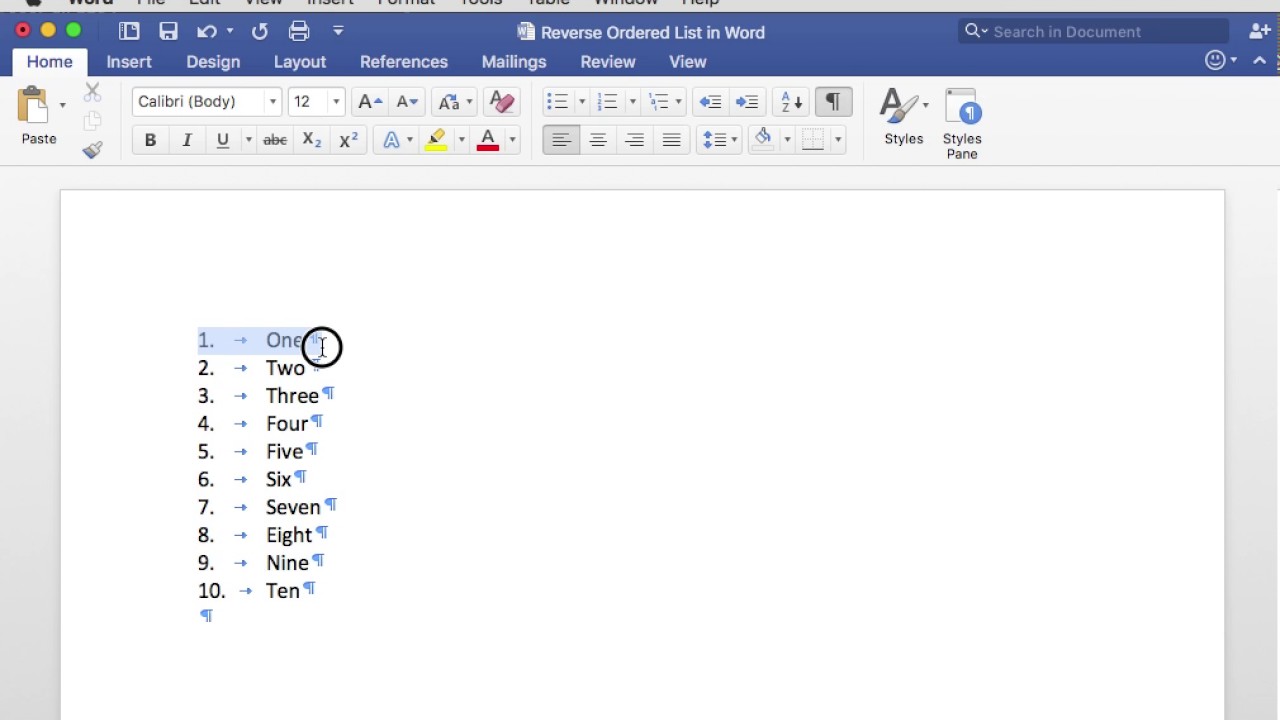
Task: Sort the list A to Z
Action: 791,102
